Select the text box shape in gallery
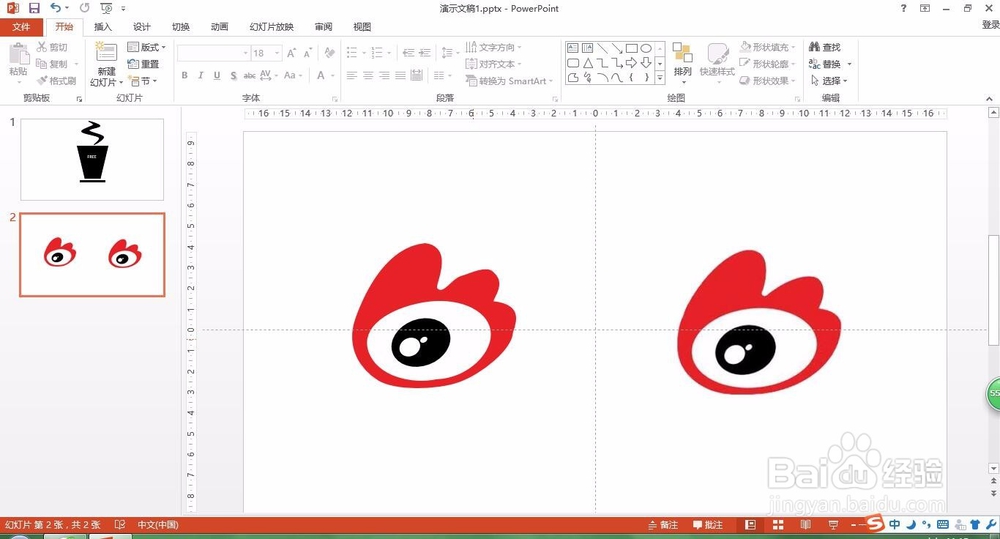 point(573,48)
